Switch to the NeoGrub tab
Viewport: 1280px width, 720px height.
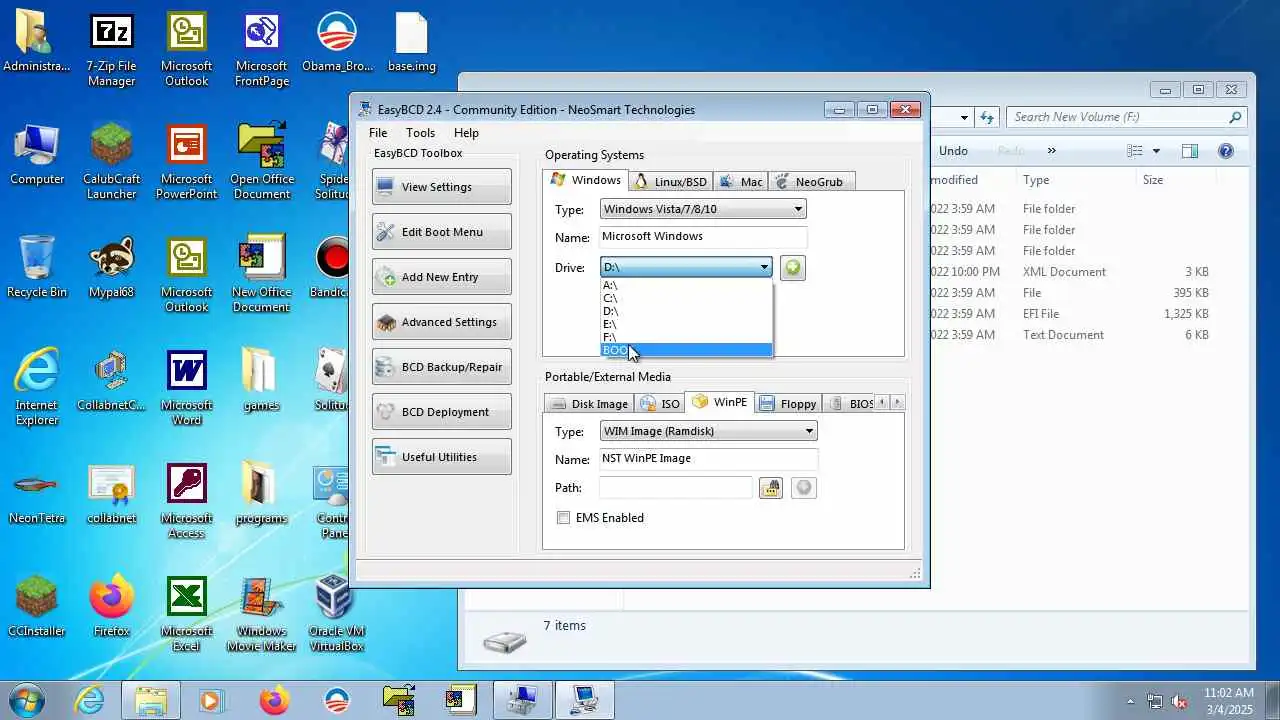(x=810, y=181)
